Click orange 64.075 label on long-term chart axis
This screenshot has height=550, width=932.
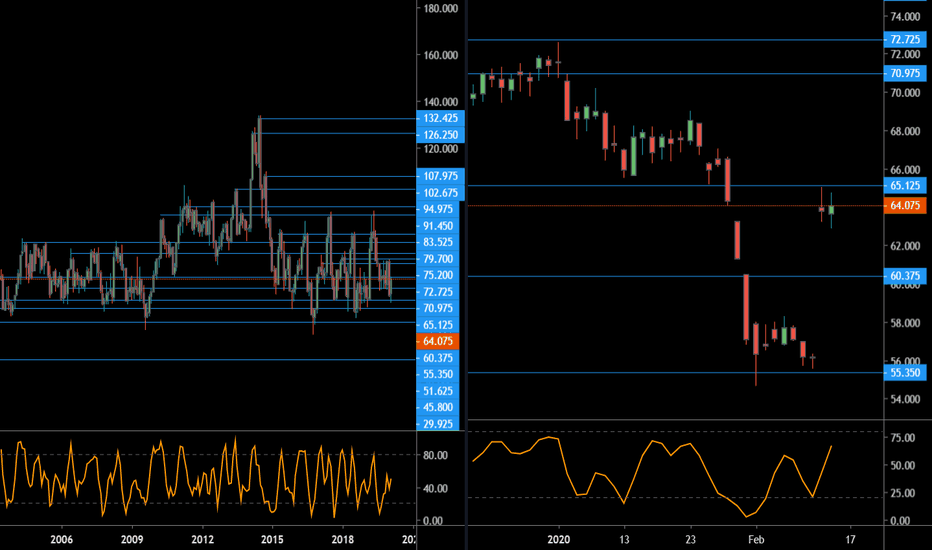click(438, 341)
